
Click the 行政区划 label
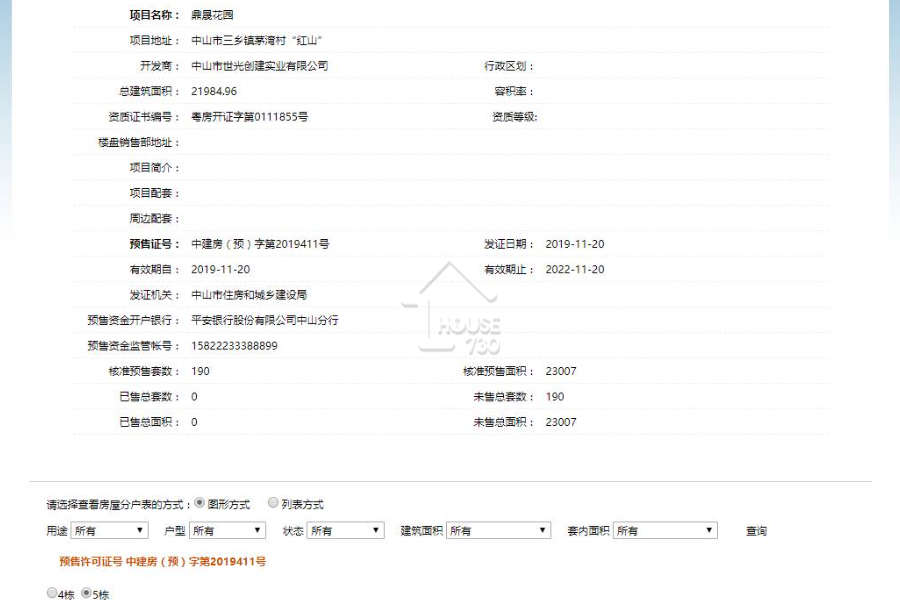pos(509,66)
